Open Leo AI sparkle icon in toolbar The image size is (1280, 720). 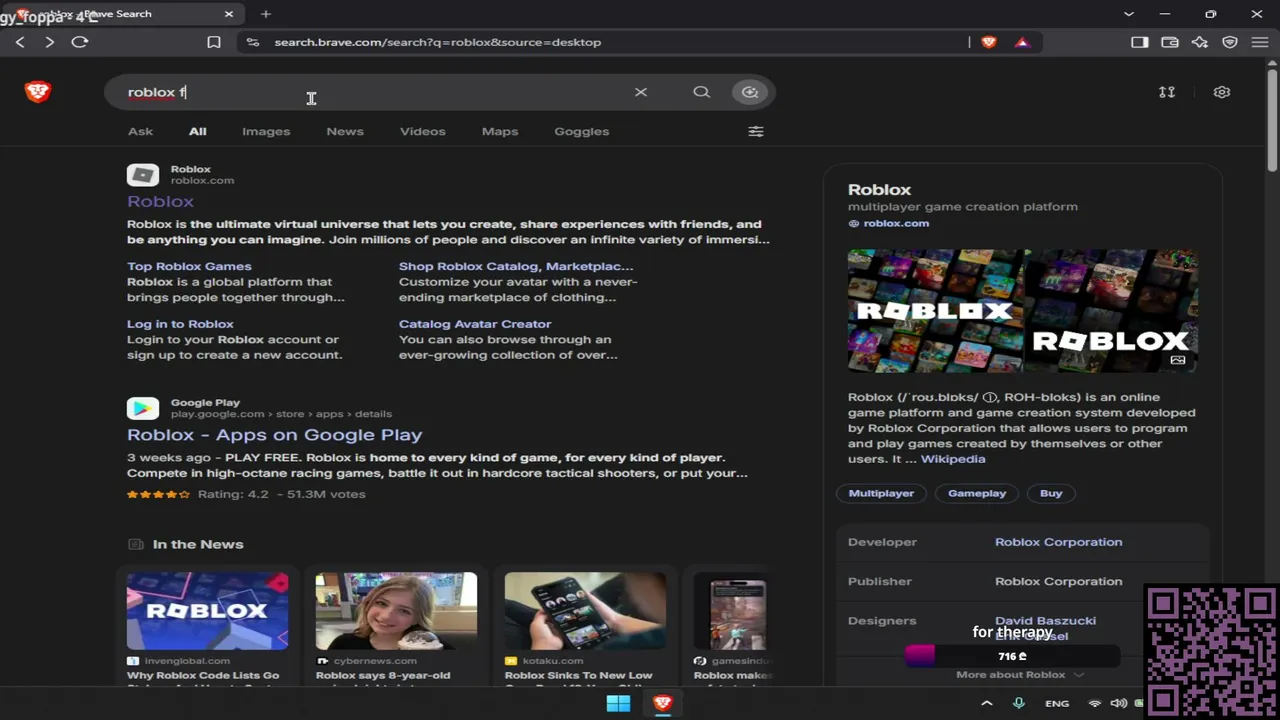point(1200,42)
